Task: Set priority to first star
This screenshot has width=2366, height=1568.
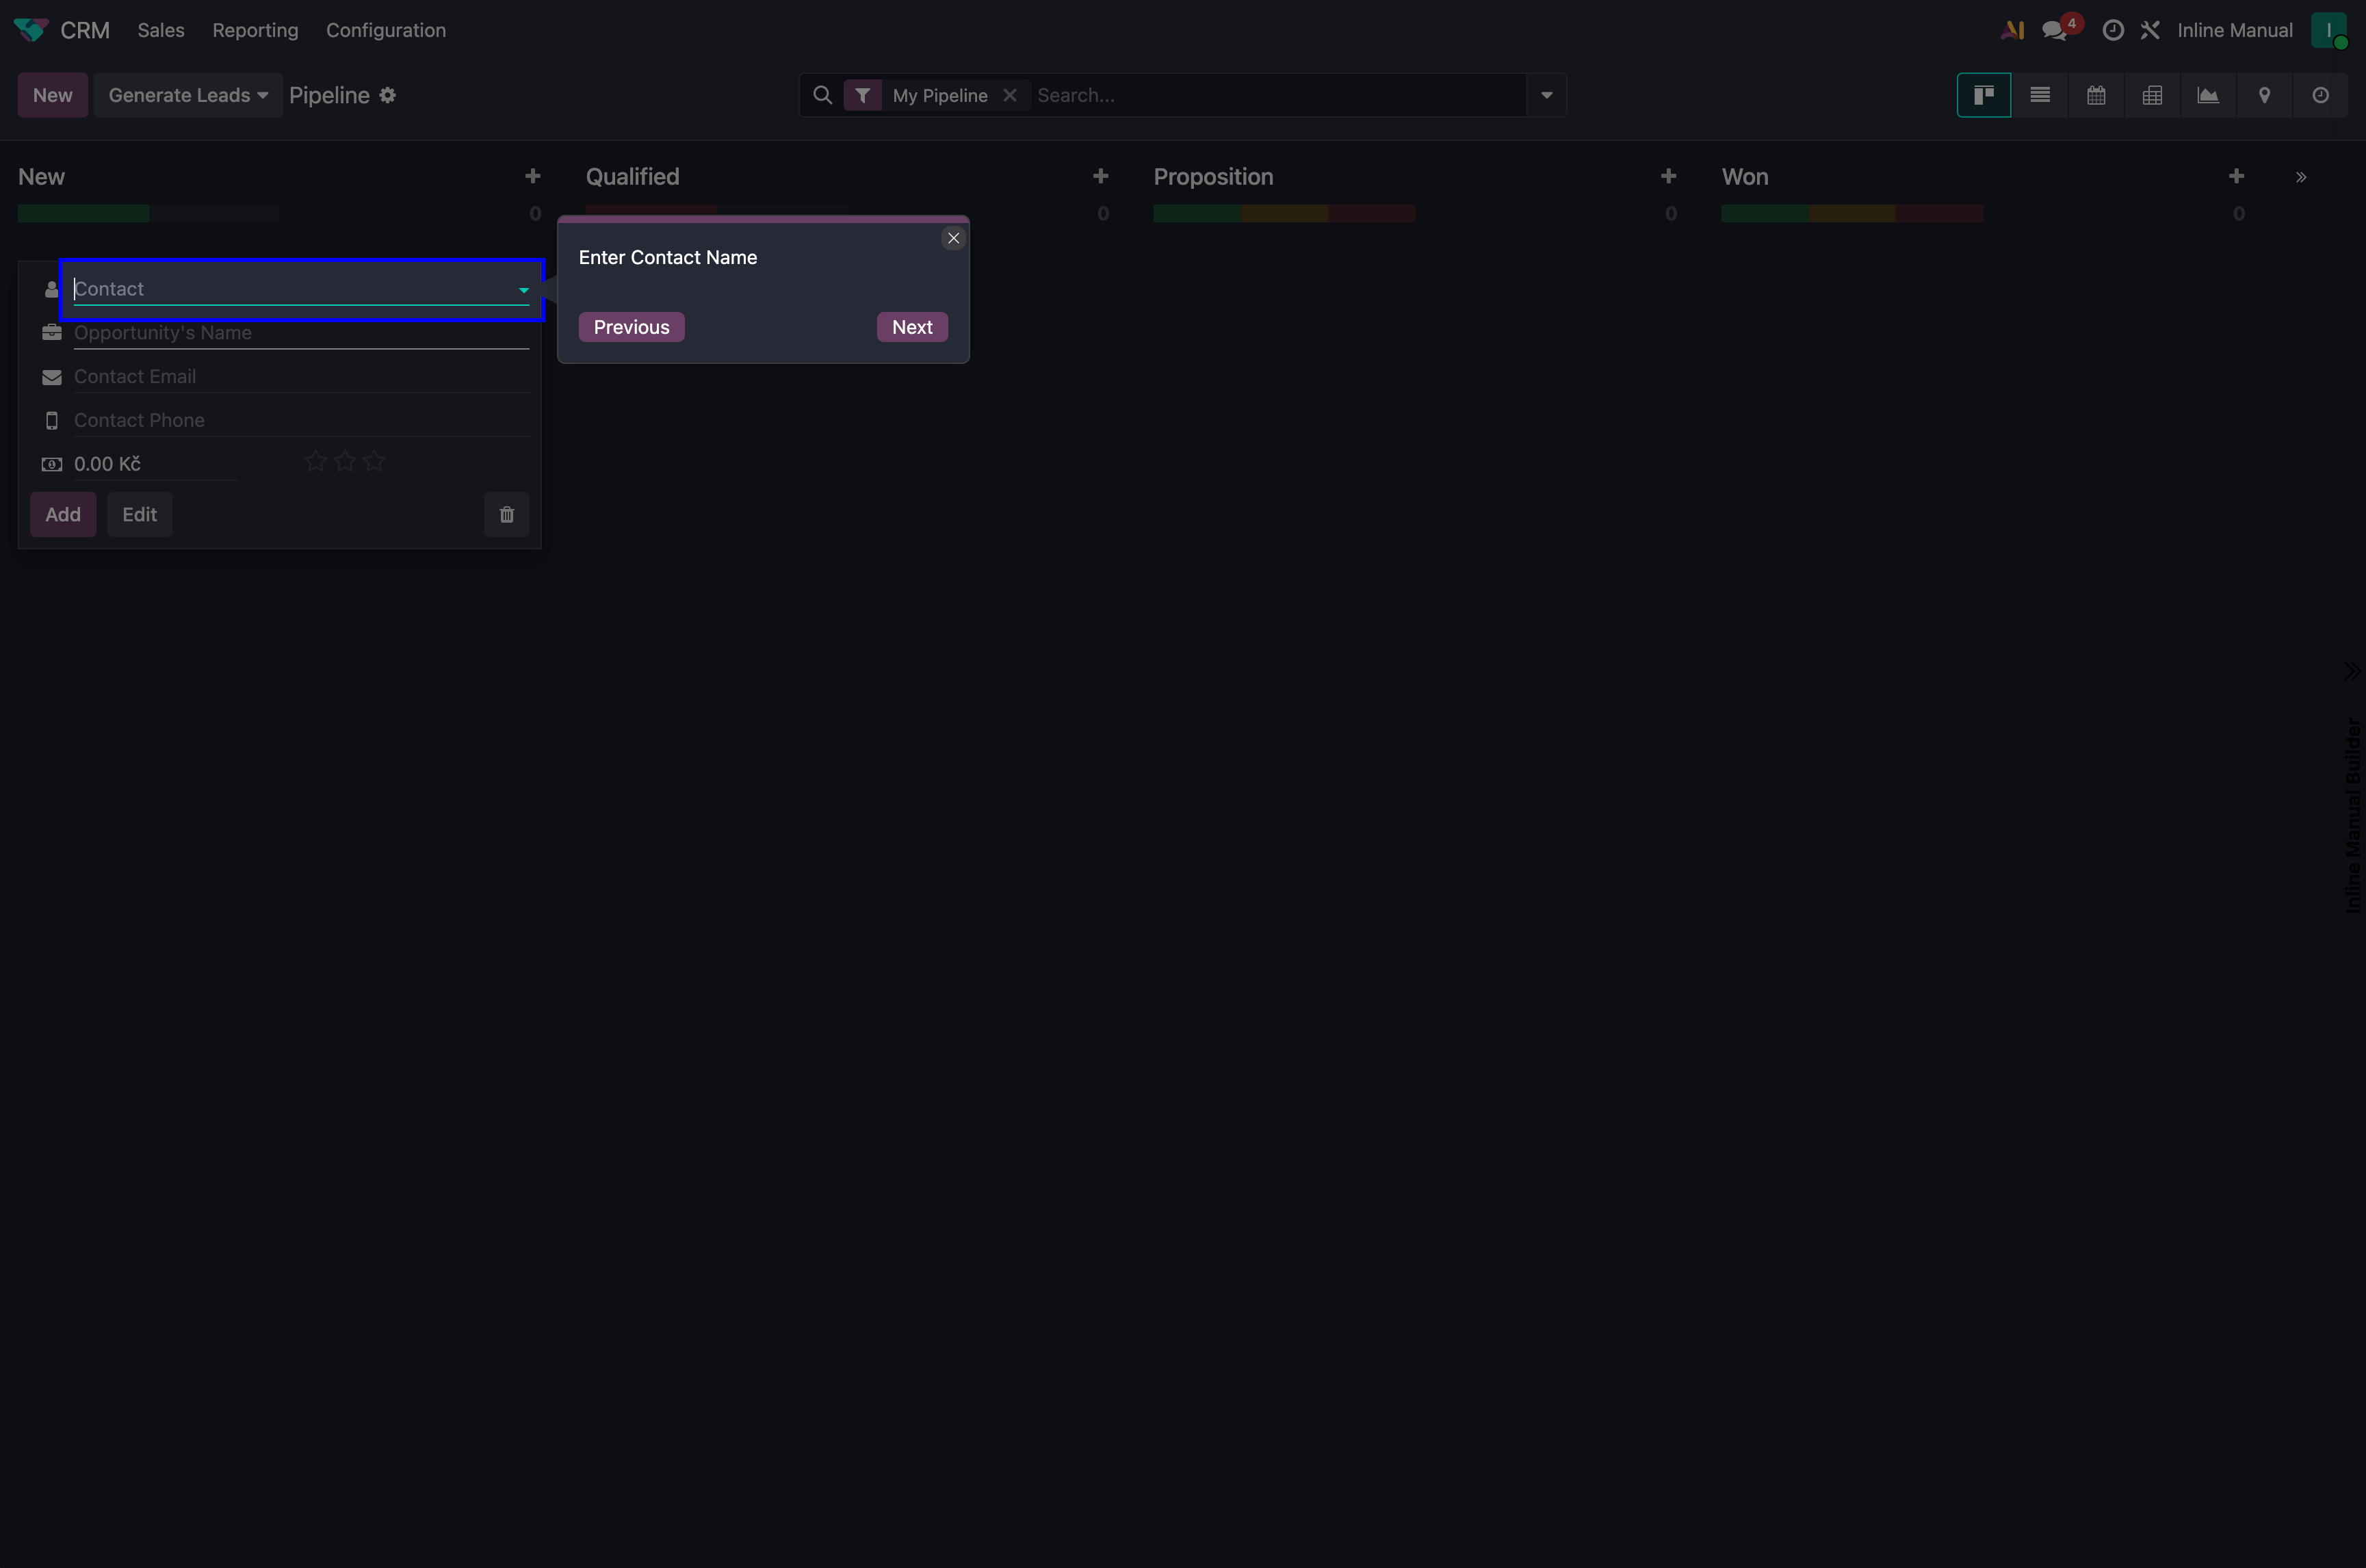Action: [315, 461]
